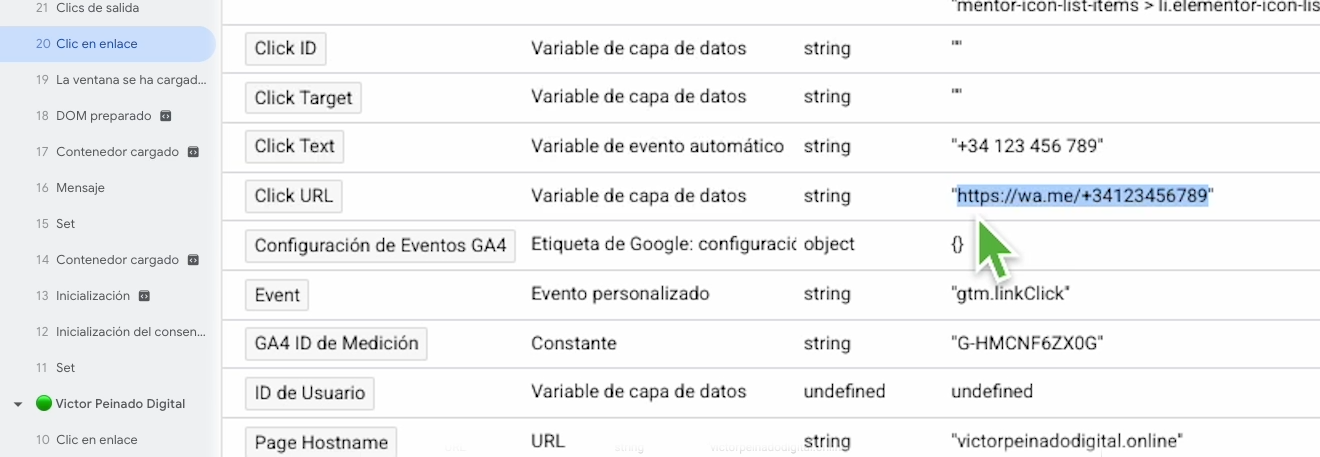Screen dimensions: 1320x457
Task: Click the GA4 ID de Medición button
Action: click(336, 343)
